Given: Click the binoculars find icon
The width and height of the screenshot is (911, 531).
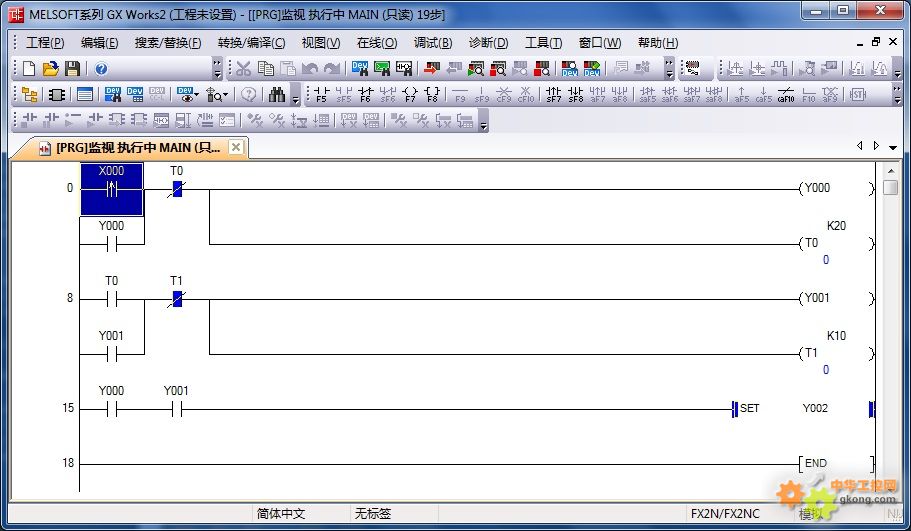Looking at the screenshot, I should tap(277, 94).
